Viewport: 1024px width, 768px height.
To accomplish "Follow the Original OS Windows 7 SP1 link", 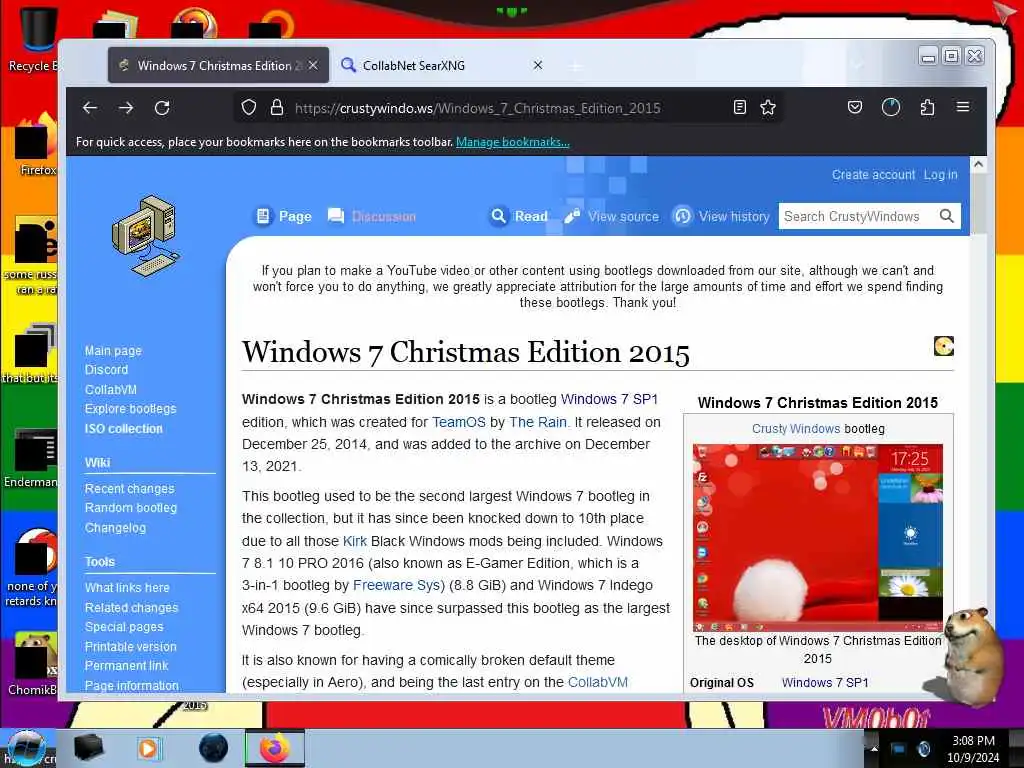I will point(825,682).
